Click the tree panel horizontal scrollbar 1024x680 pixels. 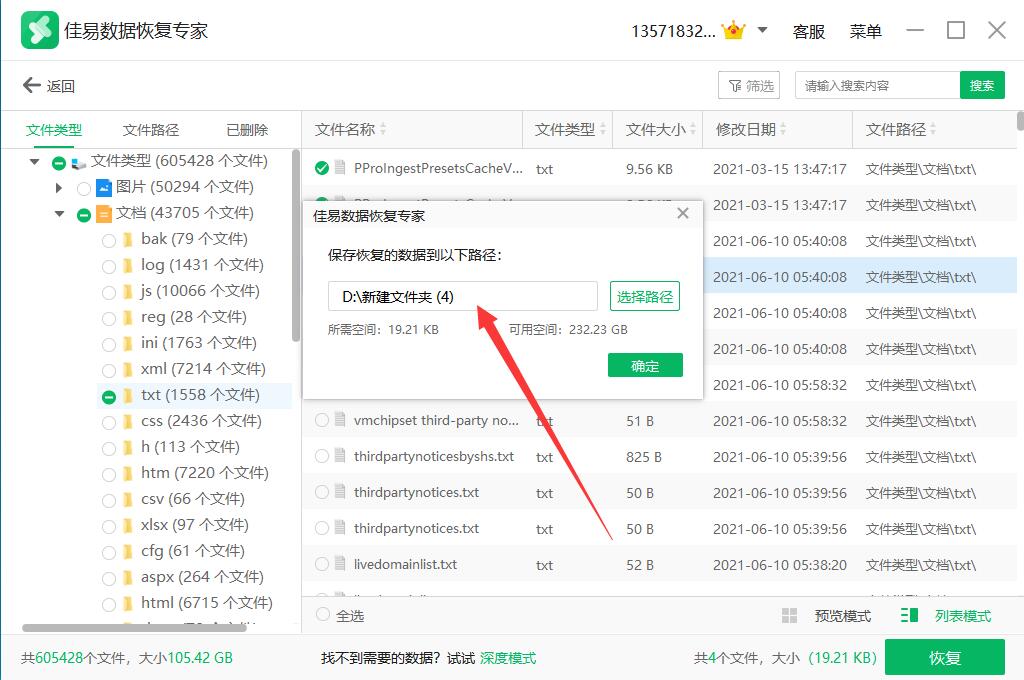[x=134, y=628]
